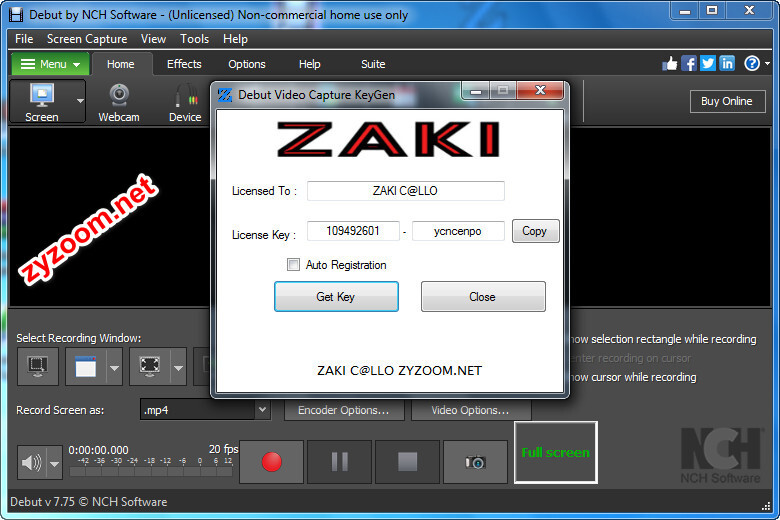The width and height of the screenshot is (780, 520).
Task: Switch to the Effects tab
Action: click(x=184, y=64)
